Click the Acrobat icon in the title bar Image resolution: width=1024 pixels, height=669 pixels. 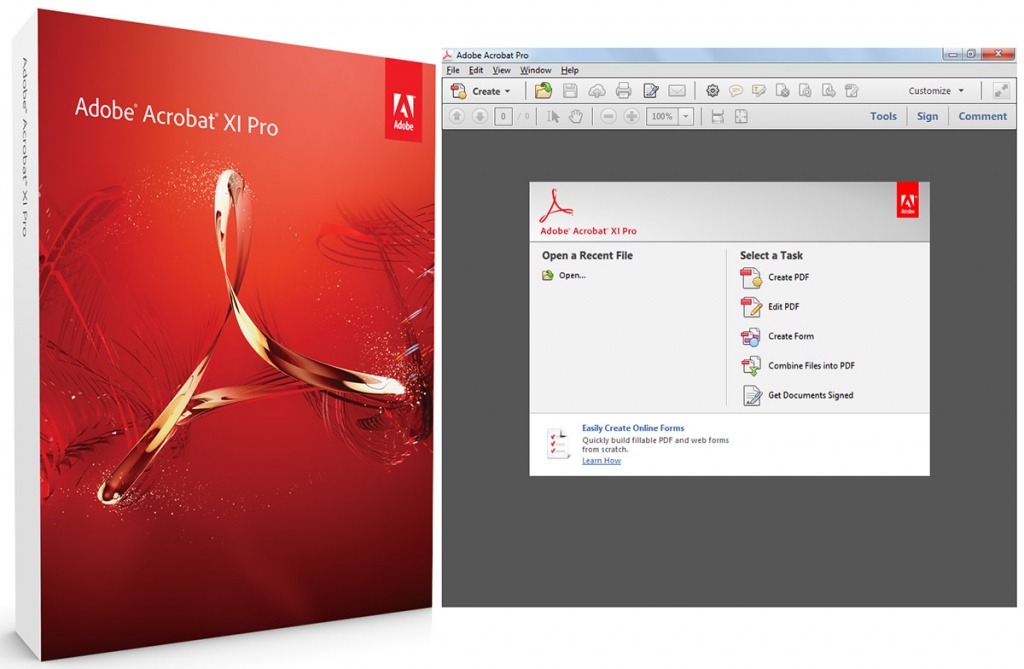pyautogui.click(x=448, y=55)
